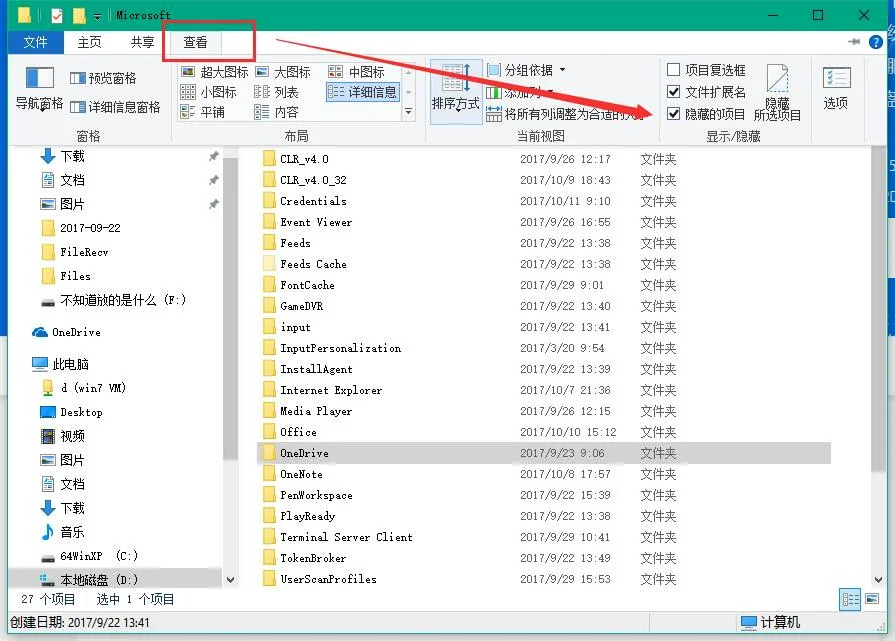Image resolution: width=895 pixels, height=641 pixels.
Task: Open the 排序方式 sort options
Action: pos(456,90)
